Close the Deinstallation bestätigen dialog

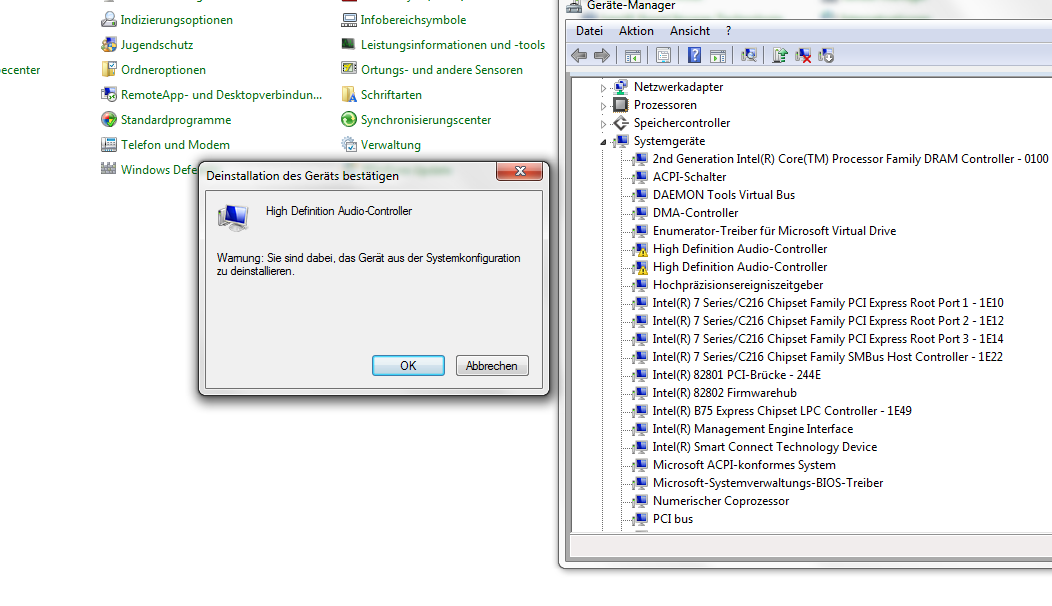[x=519, y=171]
